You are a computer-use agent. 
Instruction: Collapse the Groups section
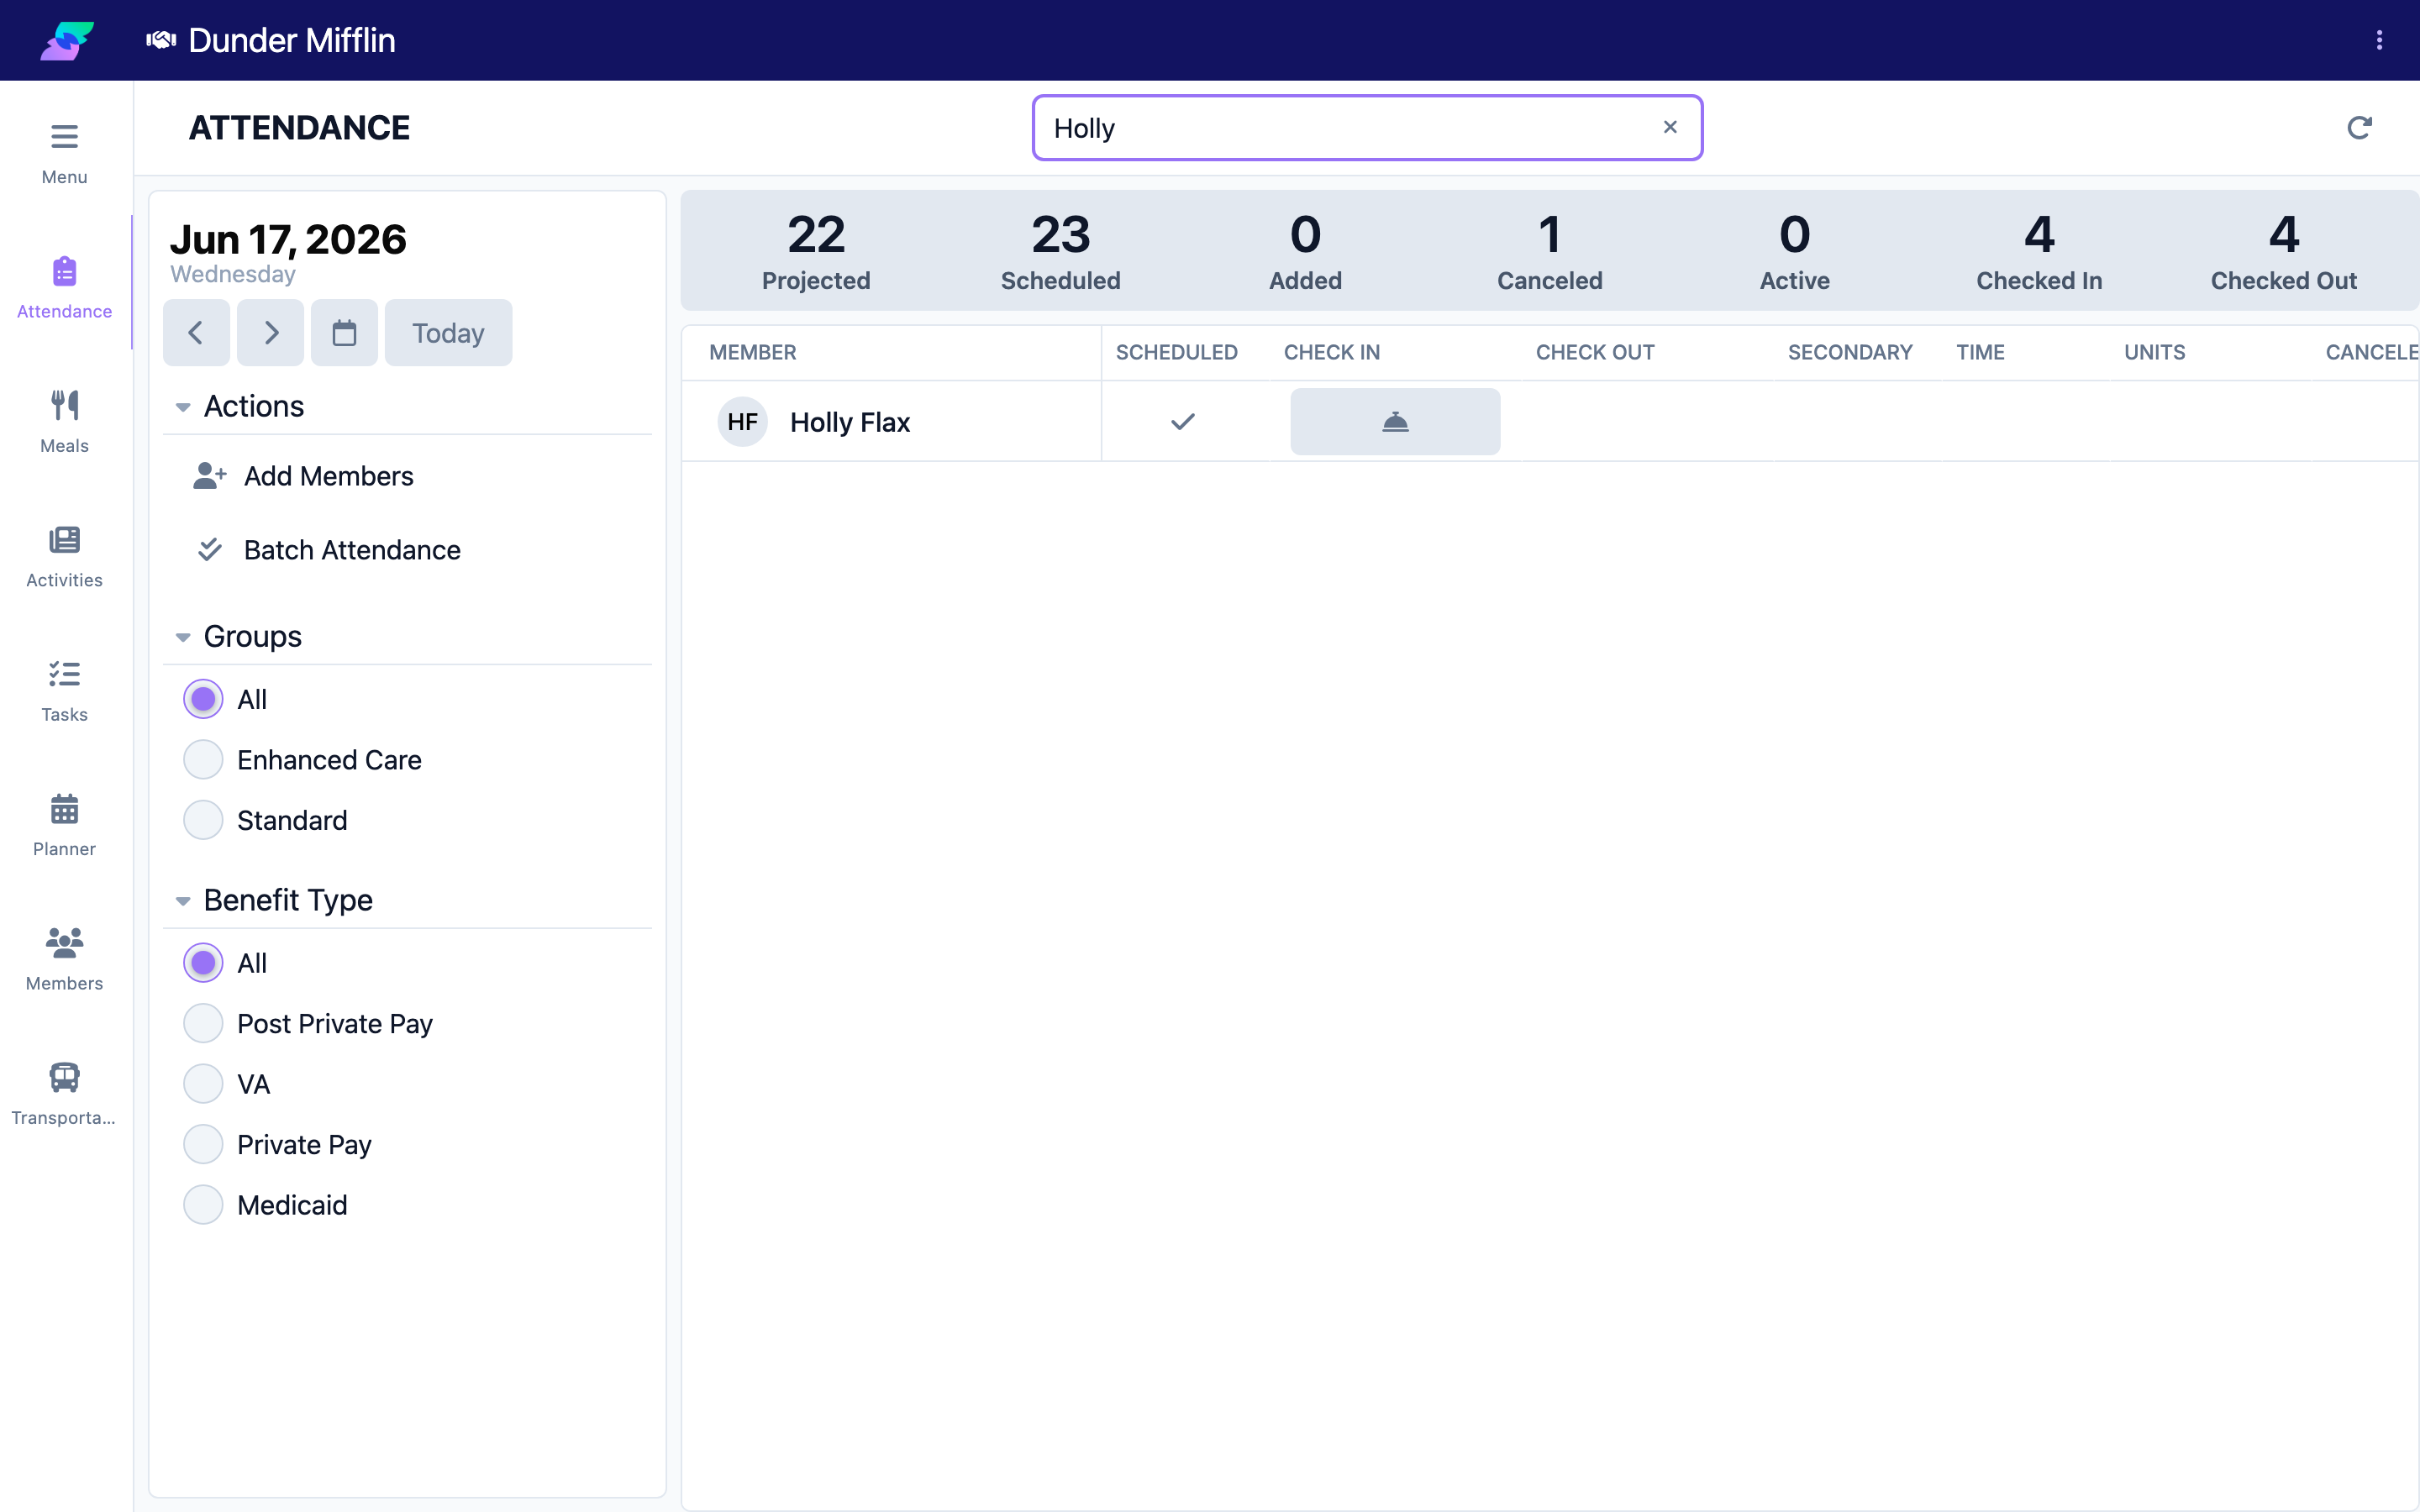(x=183, y=637)
